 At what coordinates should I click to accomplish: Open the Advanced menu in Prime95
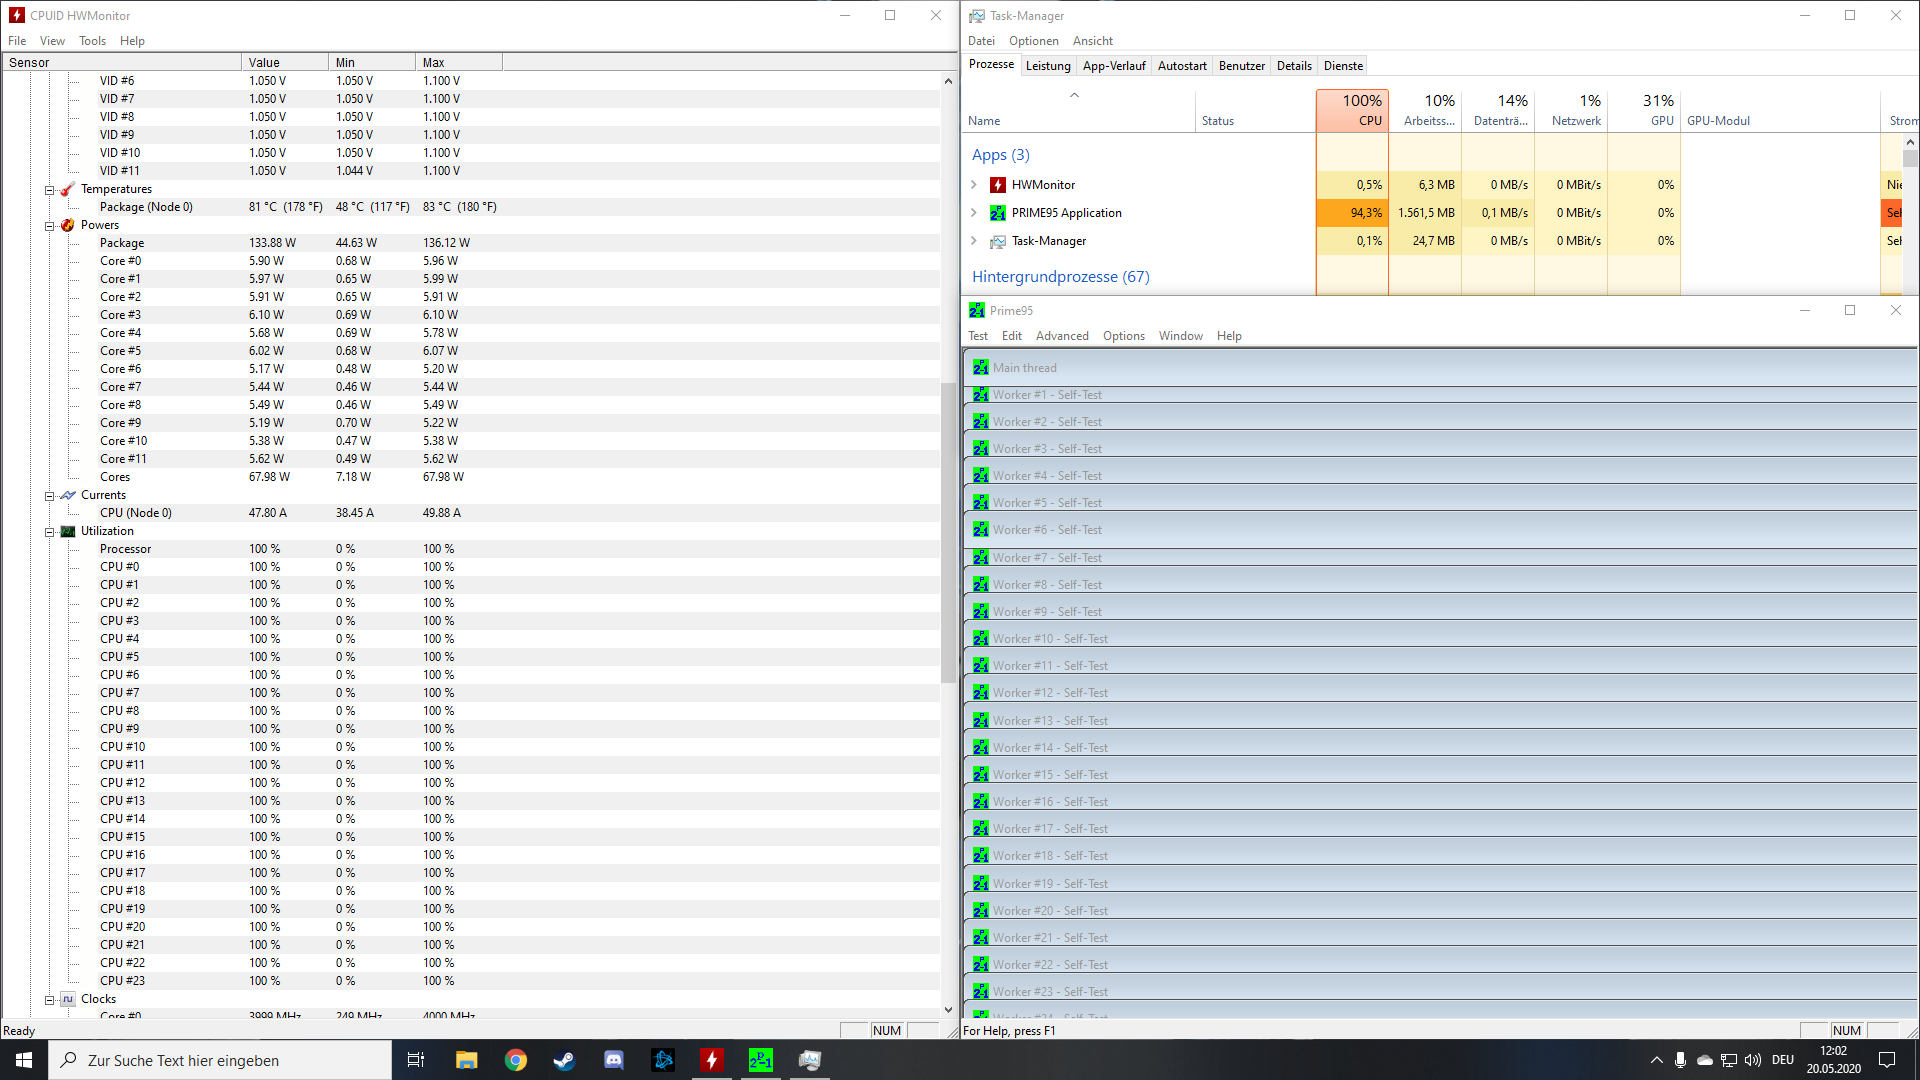pos(1062,336)
